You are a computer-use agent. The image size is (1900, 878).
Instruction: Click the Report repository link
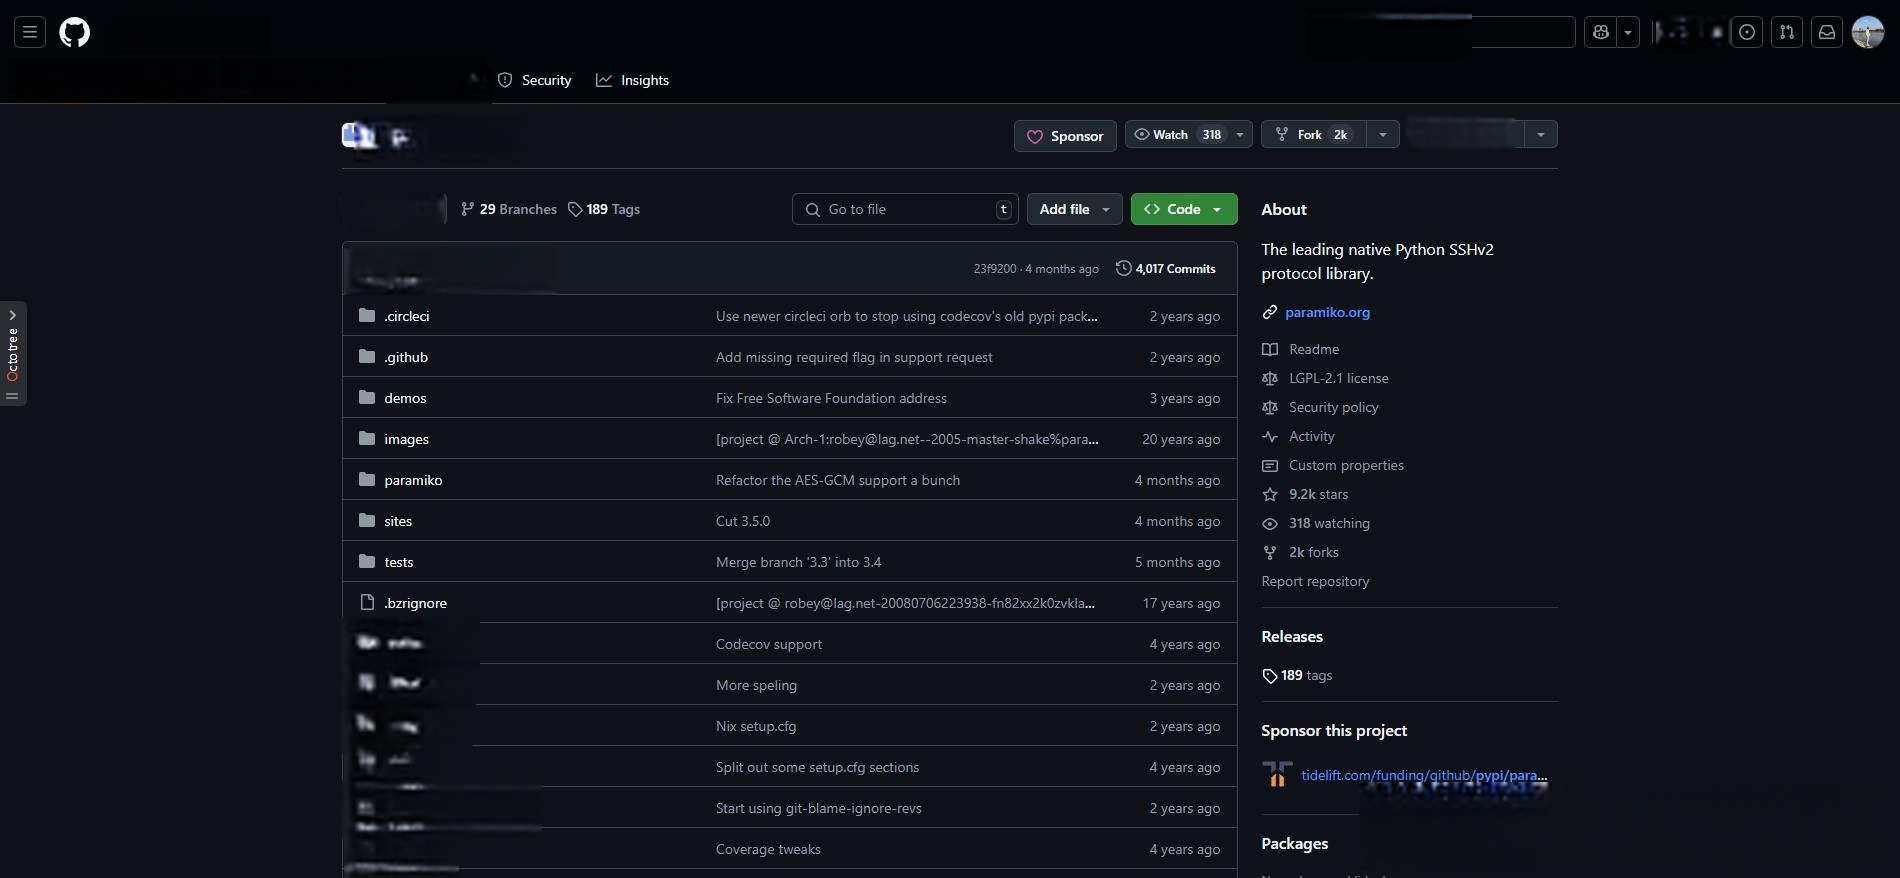tap(1315, 581)
